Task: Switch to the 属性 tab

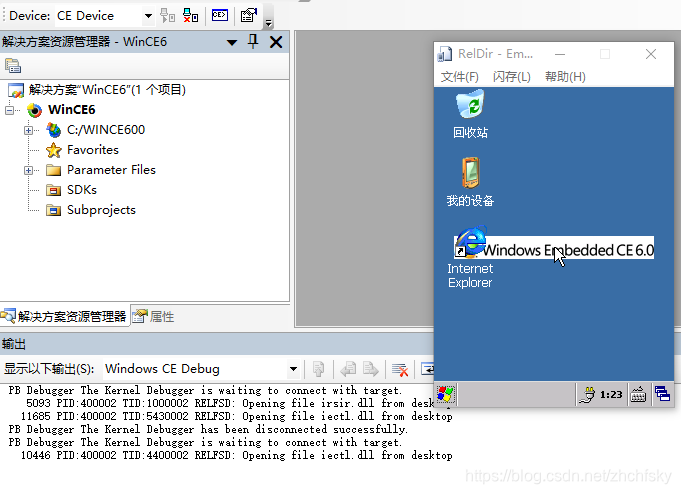Action: [x=153, y=316]
